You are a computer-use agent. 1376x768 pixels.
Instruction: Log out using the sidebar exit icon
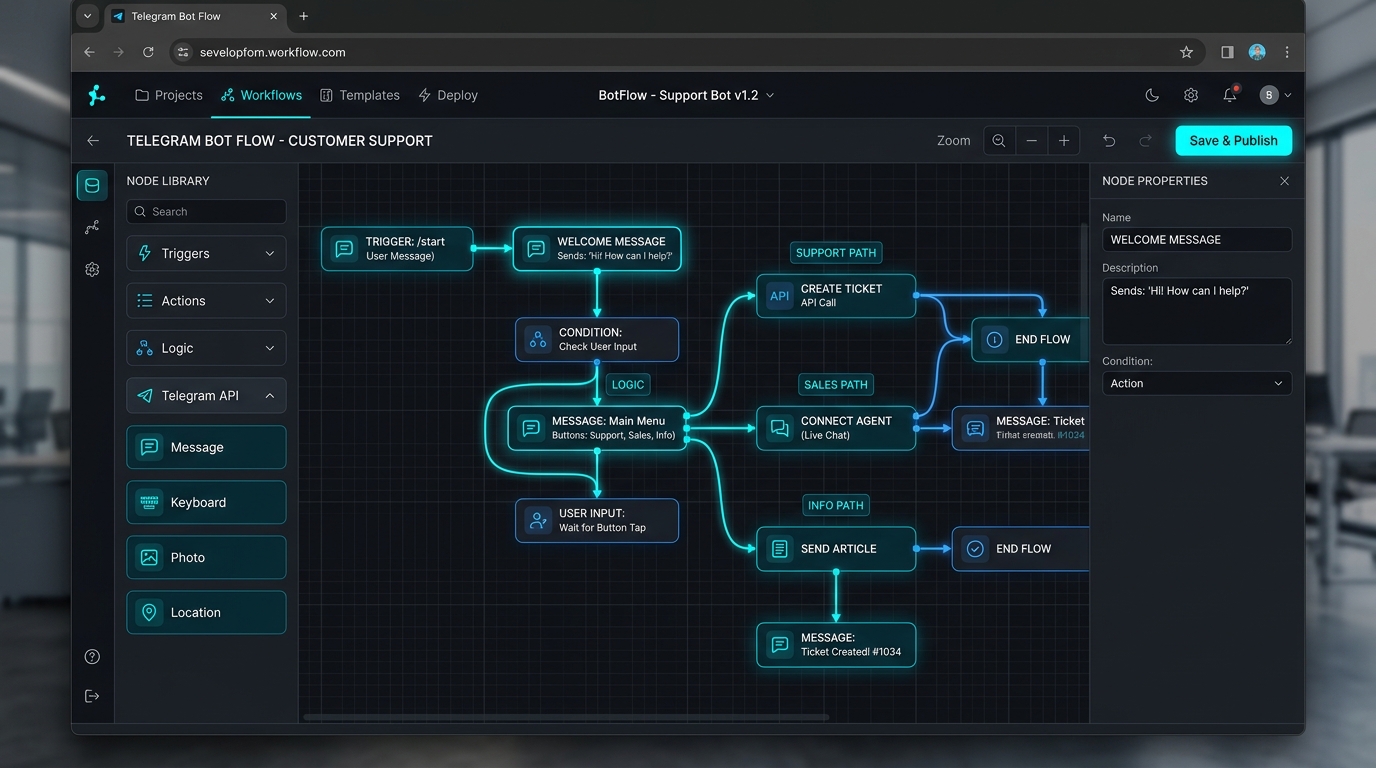coord(92,696)
